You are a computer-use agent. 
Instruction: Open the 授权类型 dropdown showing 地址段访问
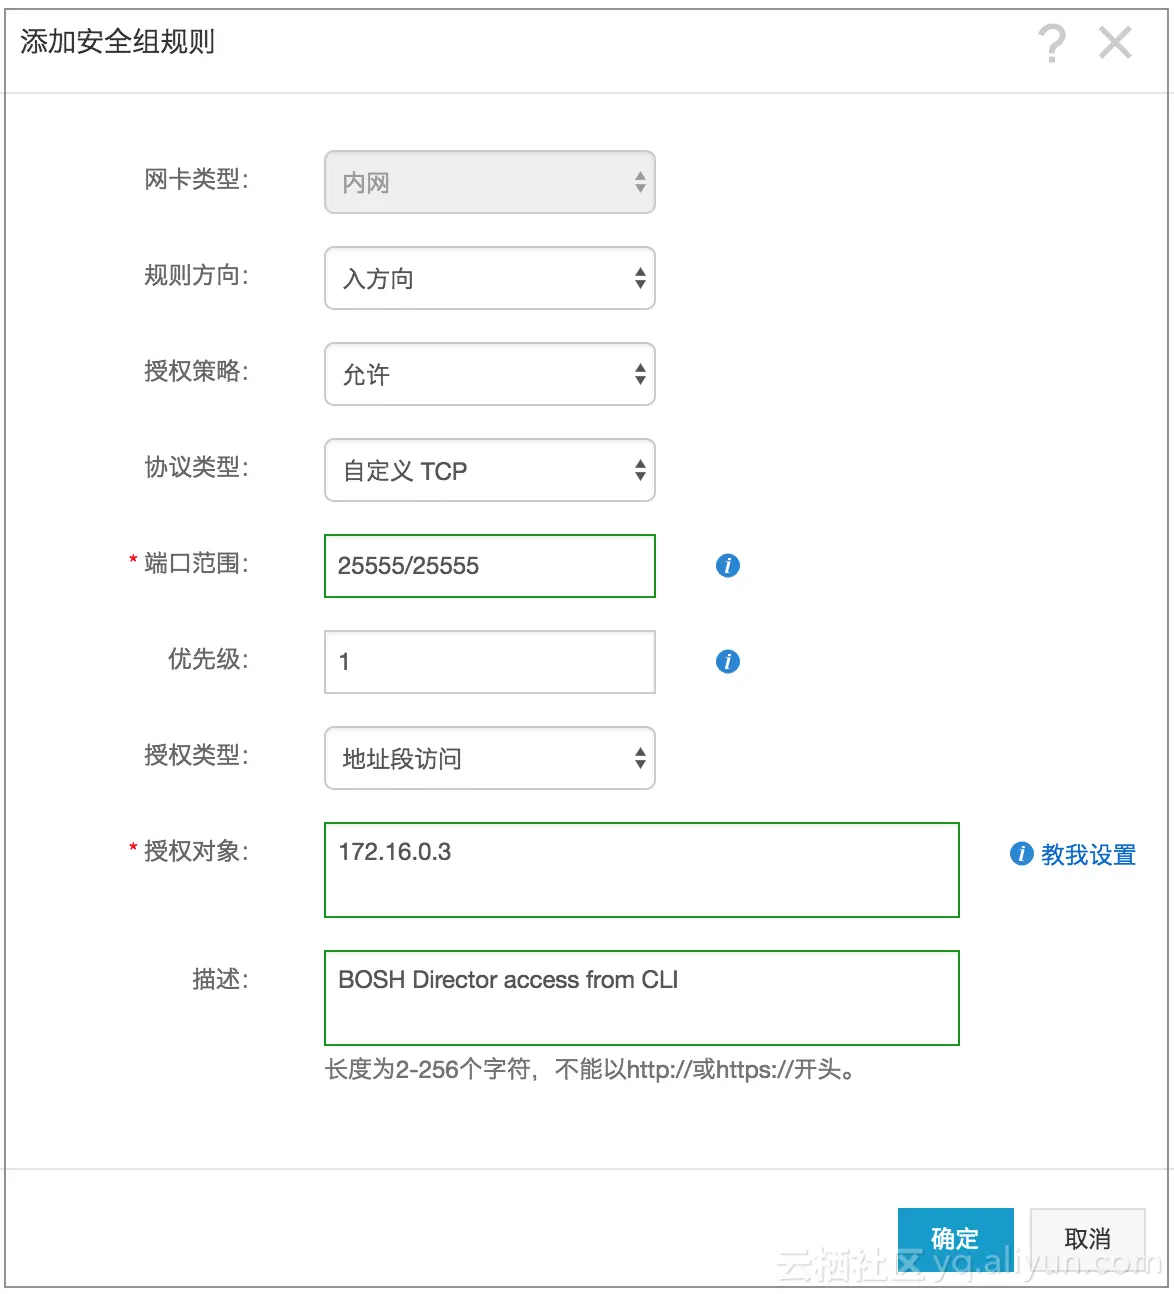(490, 758)
